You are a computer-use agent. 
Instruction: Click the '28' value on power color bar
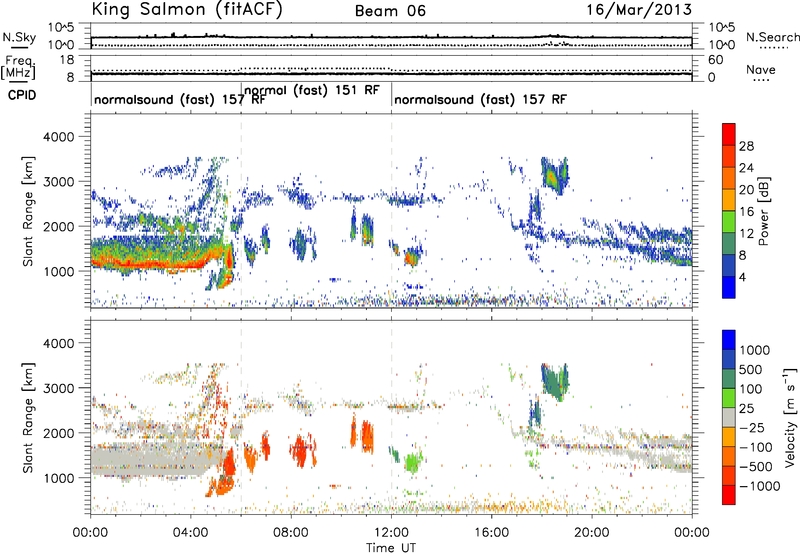click(746, 146)
